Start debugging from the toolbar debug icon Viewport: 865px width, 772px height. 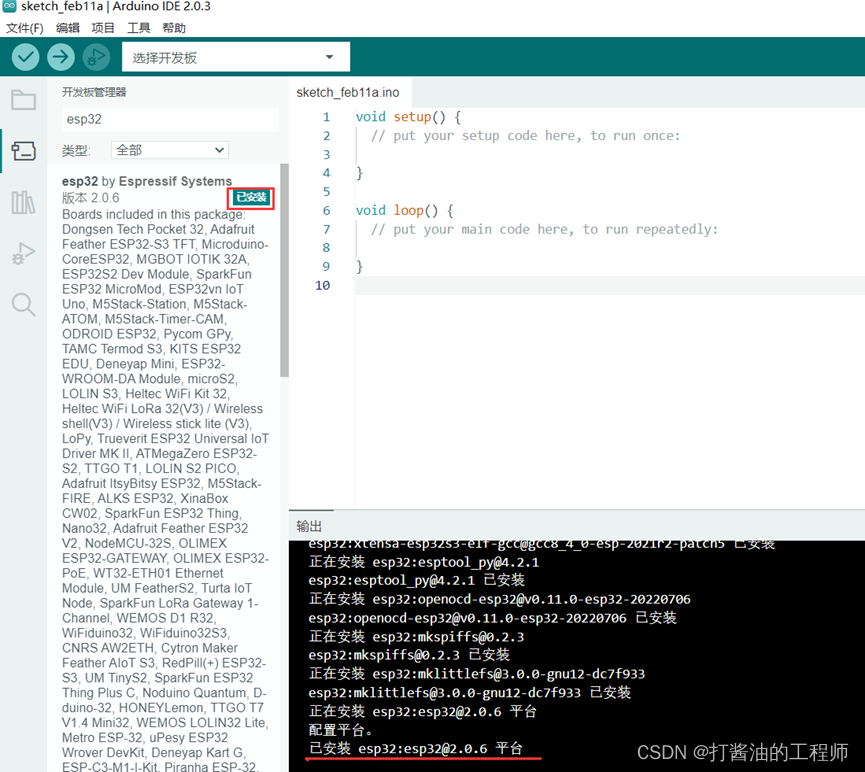coord(96,57)
